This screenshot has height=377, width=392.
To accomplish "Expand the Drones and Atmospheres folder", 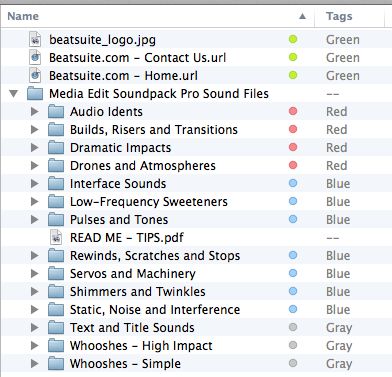I will pyautogui.click(x=35, y=166).
